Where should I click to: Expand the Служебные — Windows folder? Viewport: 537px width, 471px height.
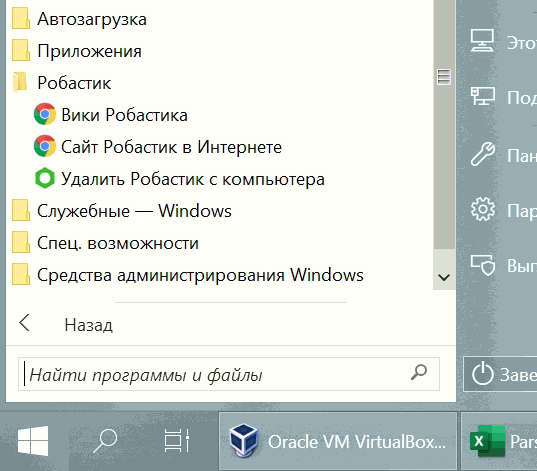[122, 211]
